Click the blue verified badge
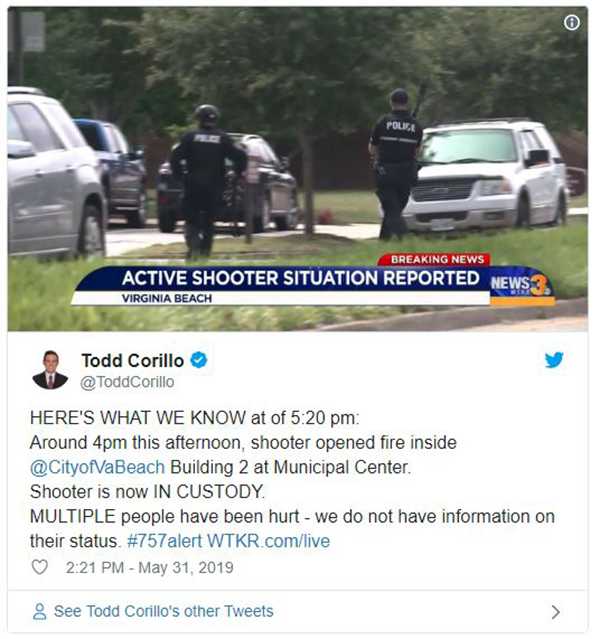Screen dimensions: 600x639 199,360
